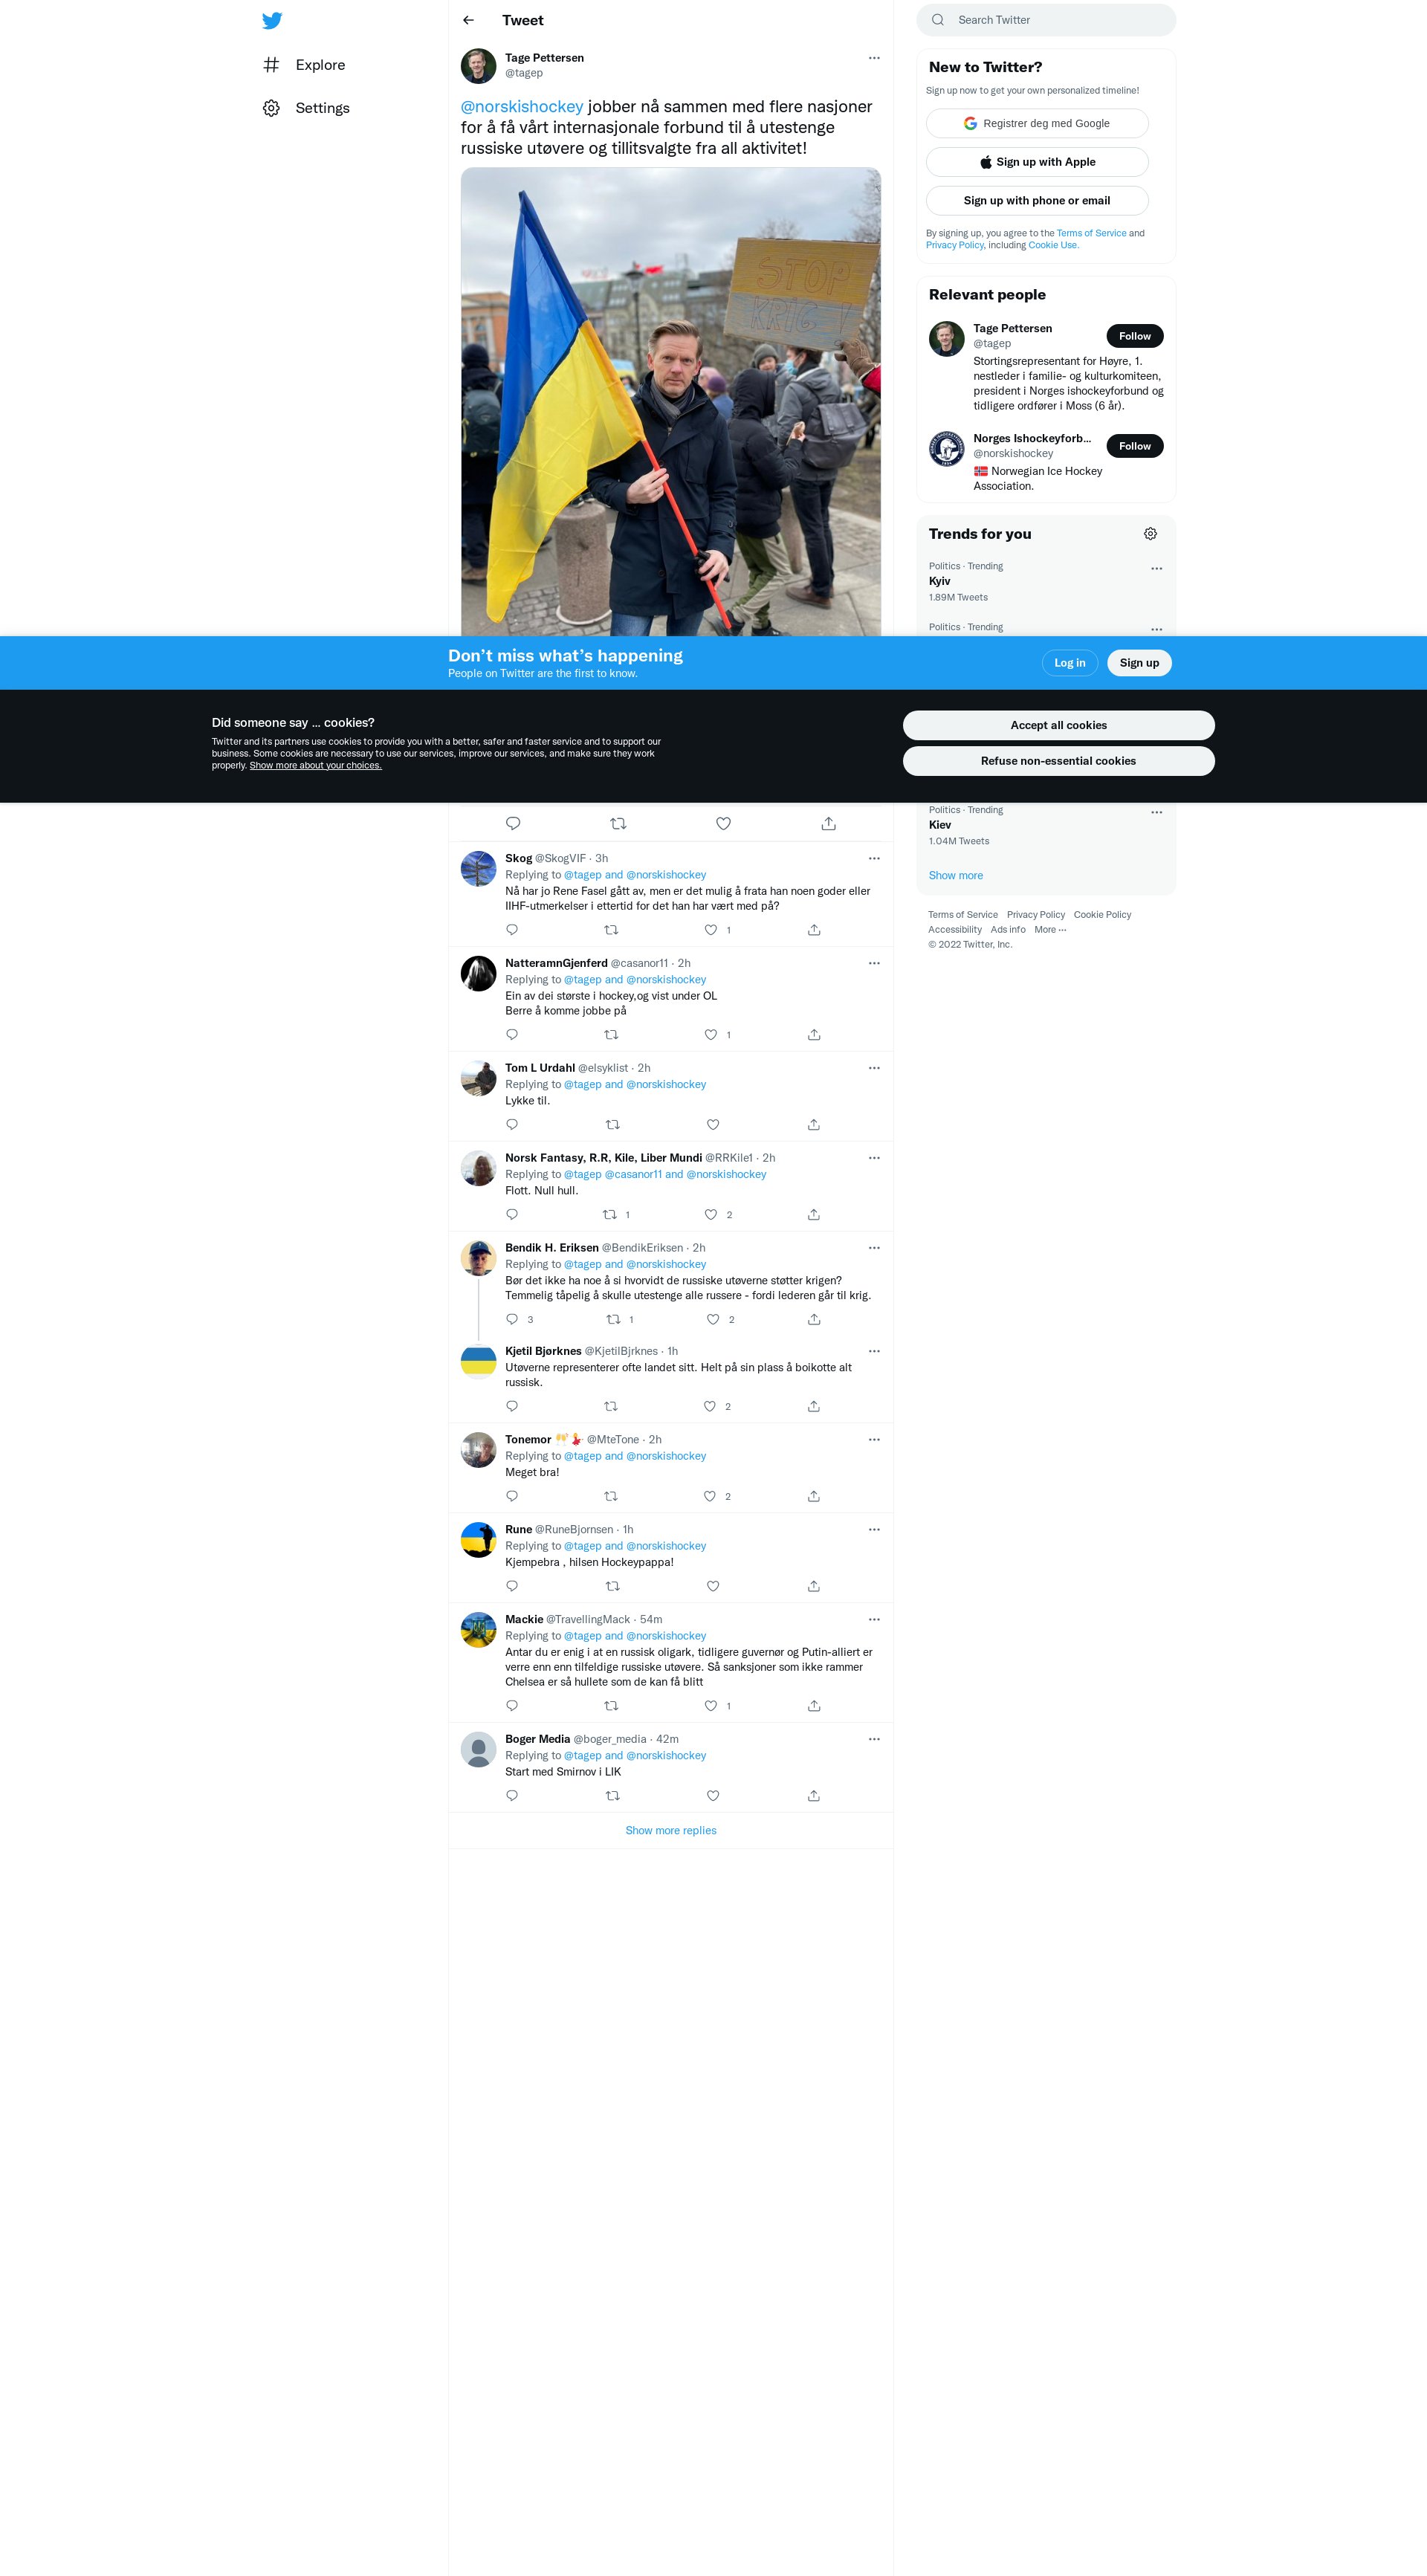Like Mackie's reply

711,1707
